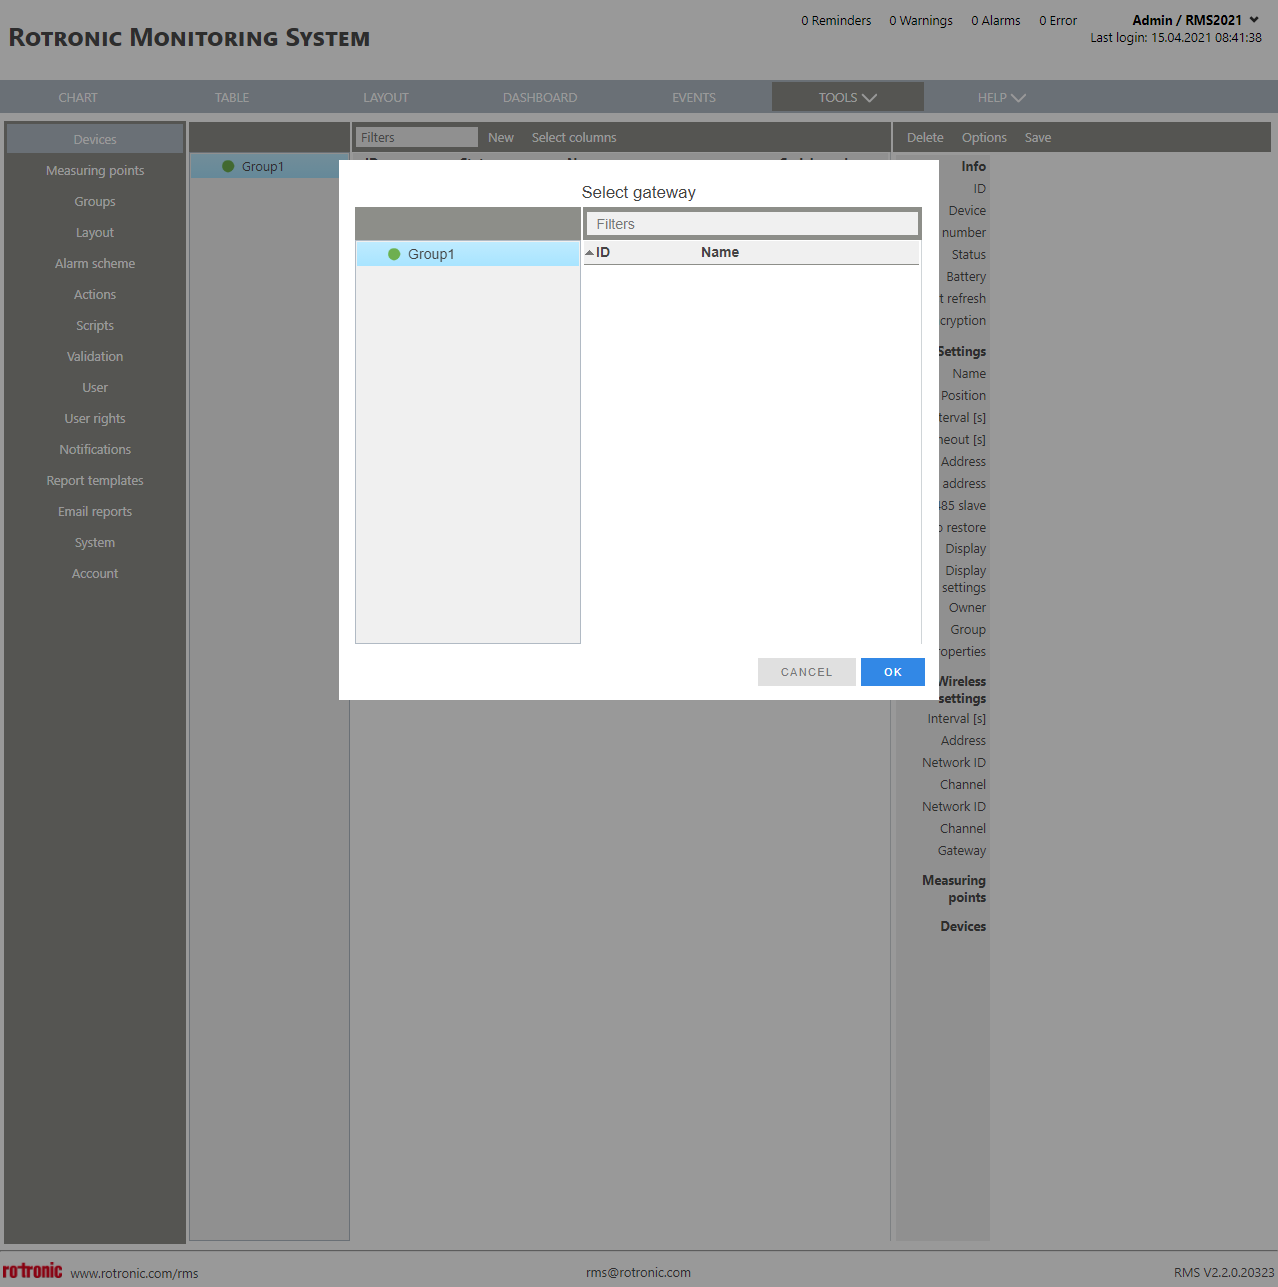Click rms@rotronic.com email link
The height and width of the screenshot is (1287, 1278).
pos(638,1272)
